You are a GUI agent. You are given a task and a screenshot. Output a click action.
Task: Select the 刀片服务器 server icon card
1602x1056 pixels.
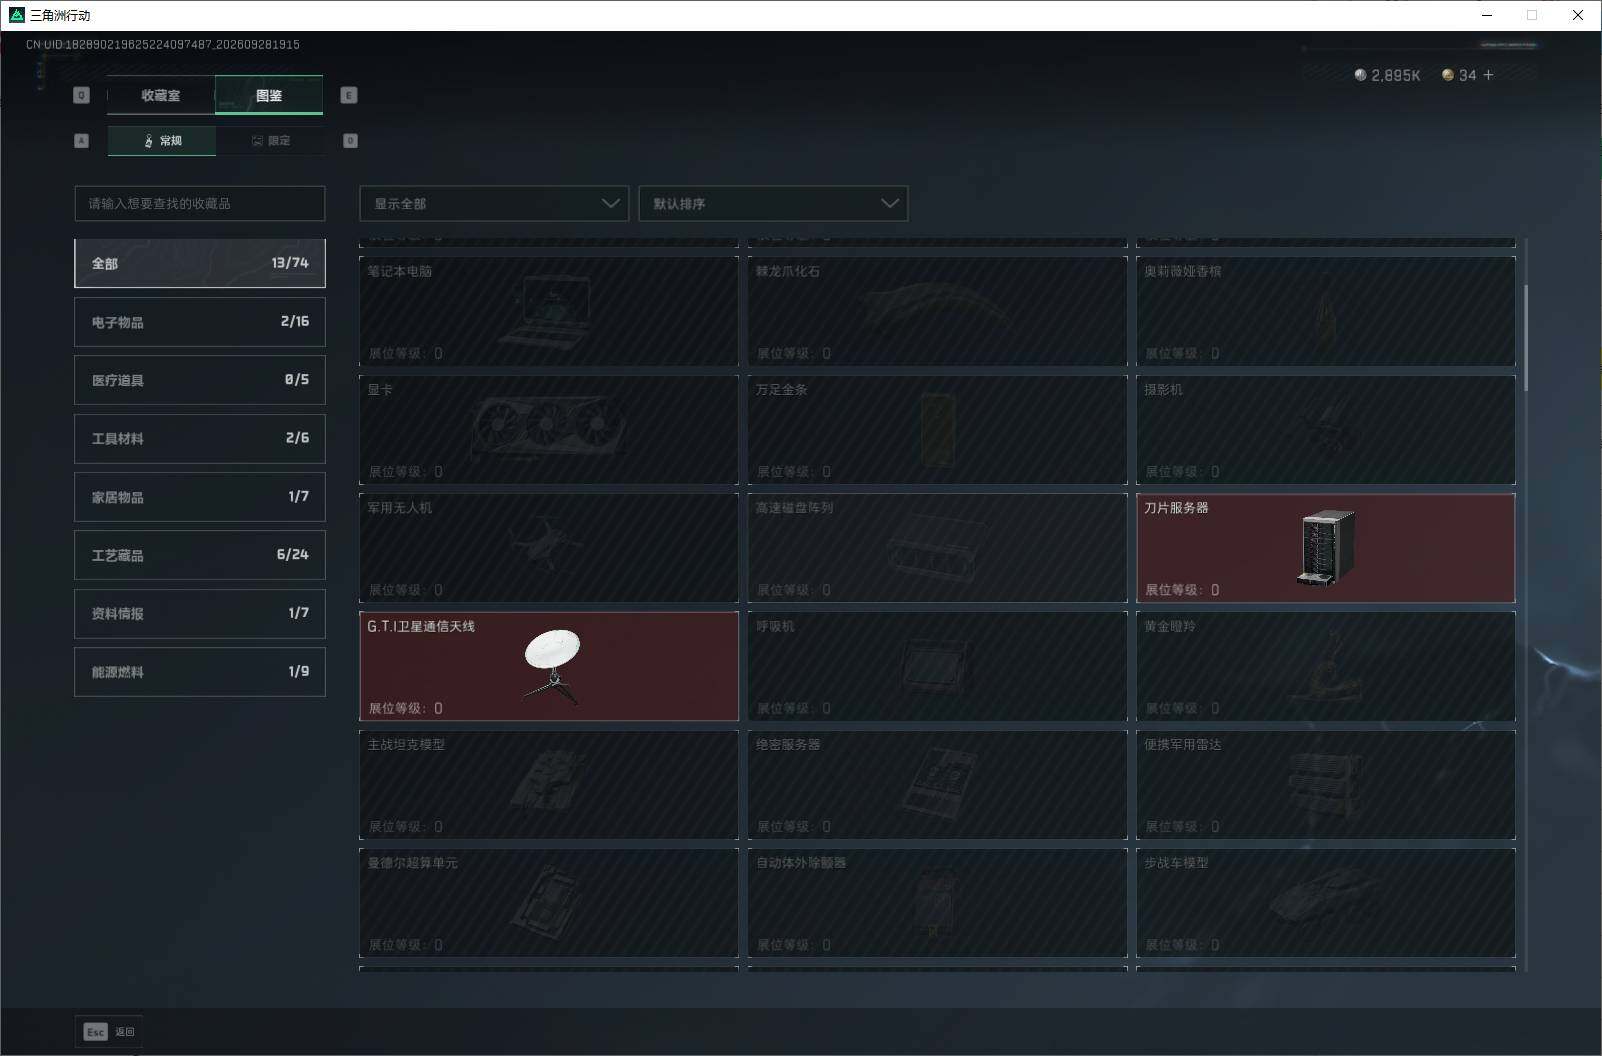coord(1327,548)
